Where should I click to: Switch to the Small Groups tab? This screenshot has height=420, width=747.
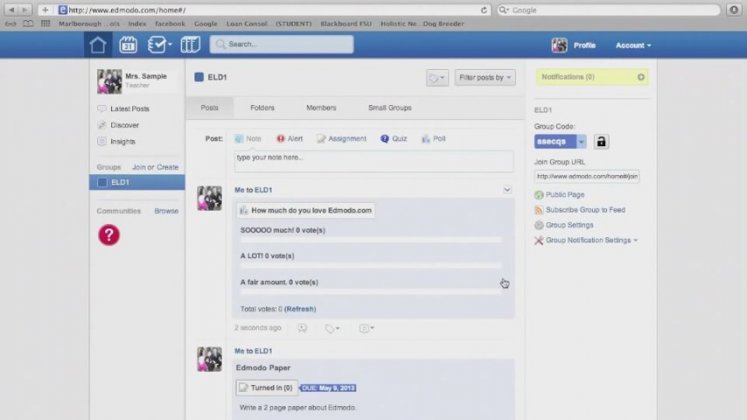(390, 108)
